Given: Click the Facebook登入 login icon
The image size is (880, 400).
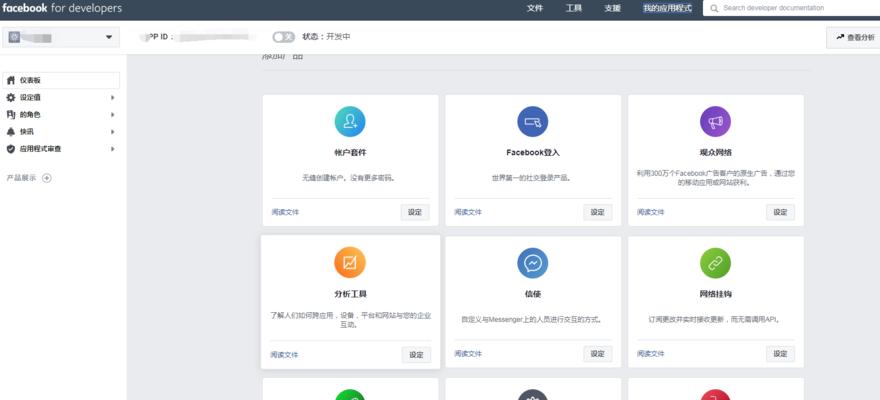Looking at the screenshot, I should pos(533,122).
